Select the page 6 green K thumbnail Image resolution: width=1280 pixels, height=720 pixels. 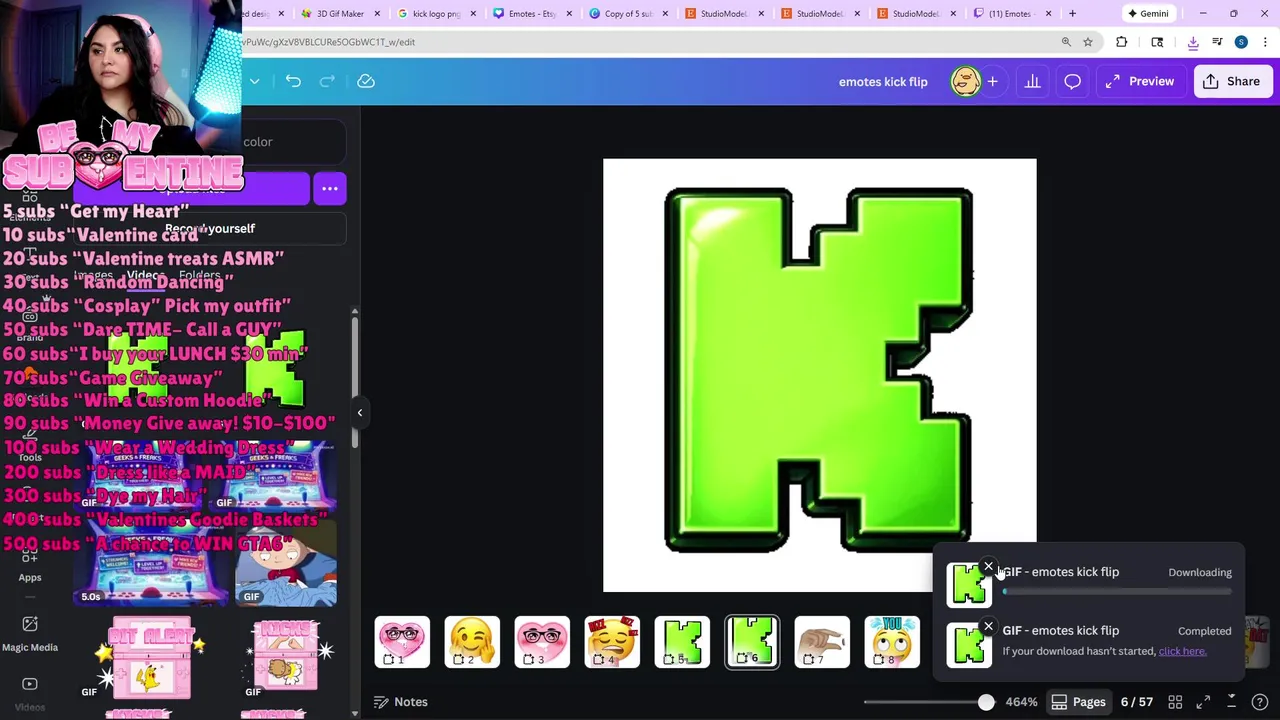(x=752, y=642)
